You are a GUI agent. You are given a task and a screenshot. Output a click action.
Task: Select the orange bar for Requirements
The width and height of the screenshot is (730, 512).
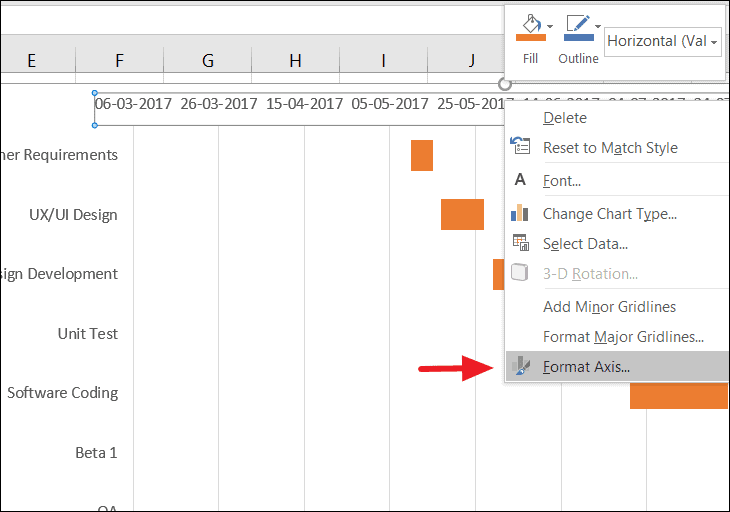(x=422, y=155)
